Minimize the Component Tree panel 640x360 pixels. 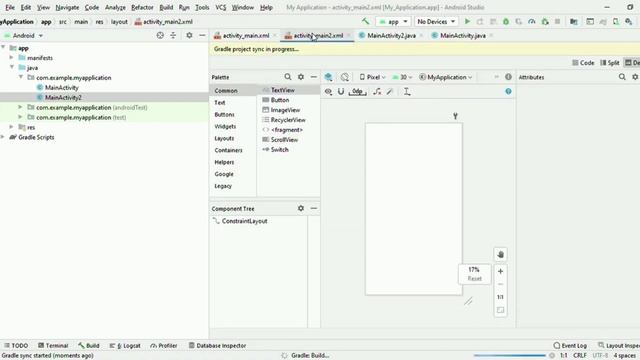click(x=313, y=208)
